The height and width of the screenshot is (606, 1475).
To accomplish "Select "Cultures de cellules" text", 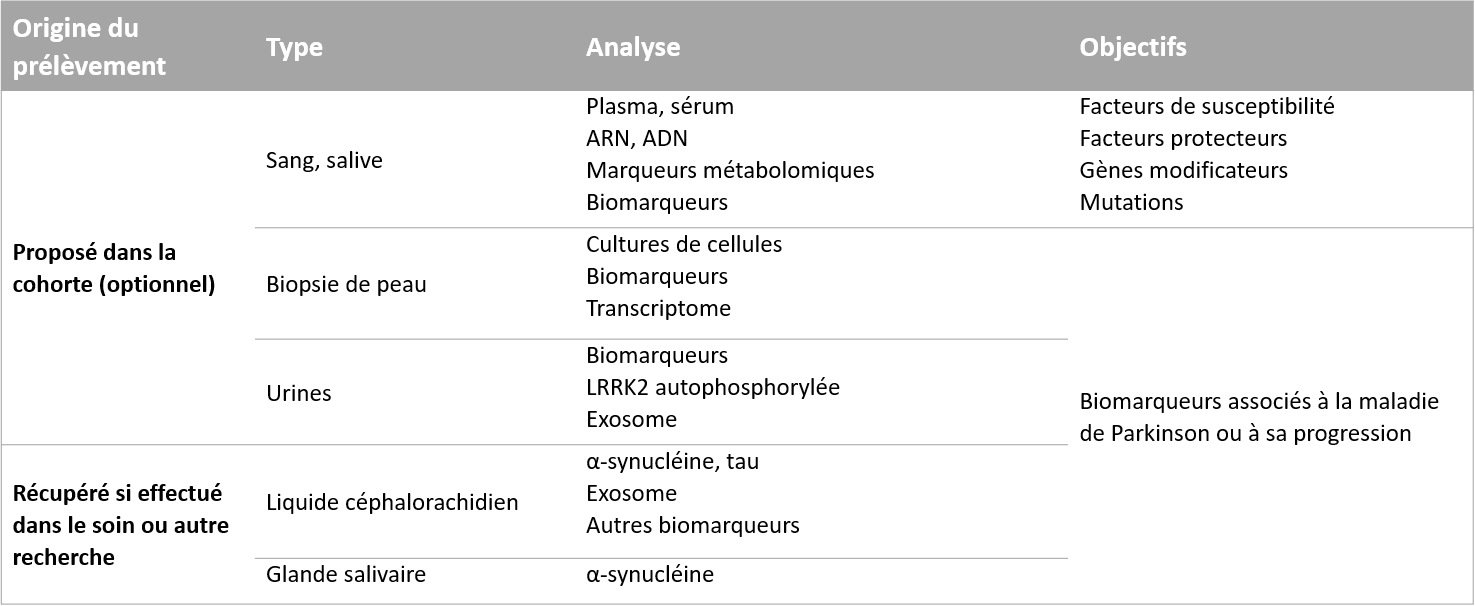I will [684, 244].
